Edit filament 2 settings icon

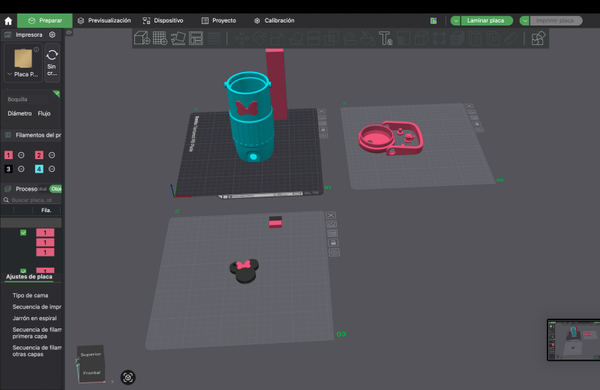pyautogui.click(x=52, y=155)
